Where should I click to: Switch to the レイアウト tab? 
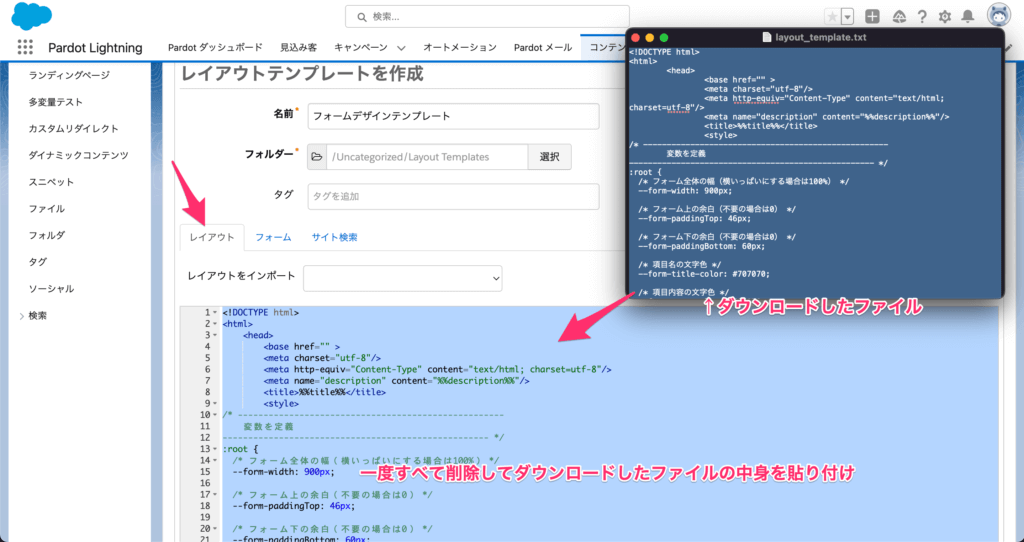[x=212, y=237]
